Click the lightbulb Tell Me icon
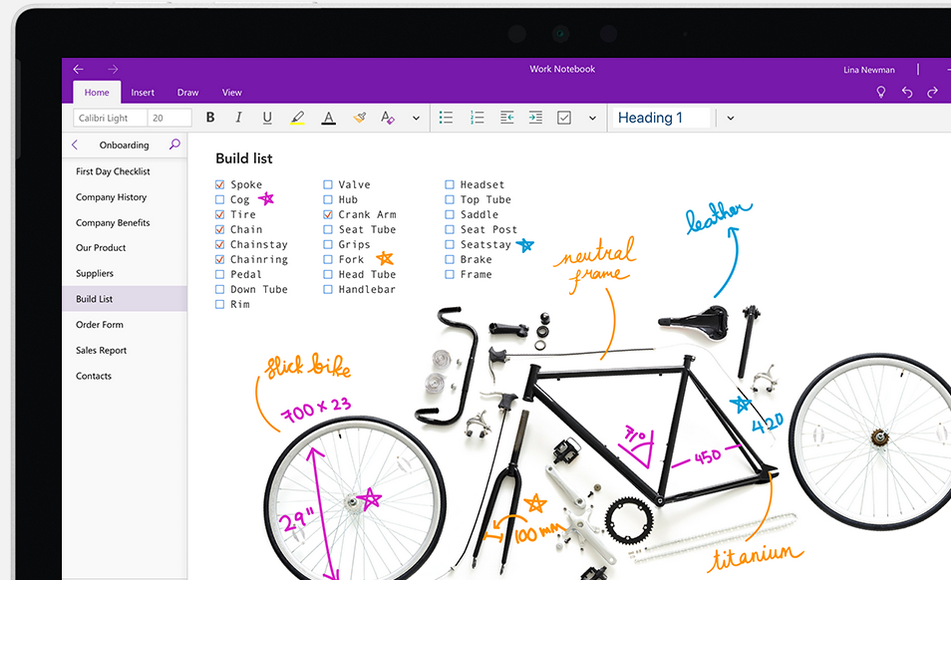This screenshot has height=656, width=951. (881, 92)
